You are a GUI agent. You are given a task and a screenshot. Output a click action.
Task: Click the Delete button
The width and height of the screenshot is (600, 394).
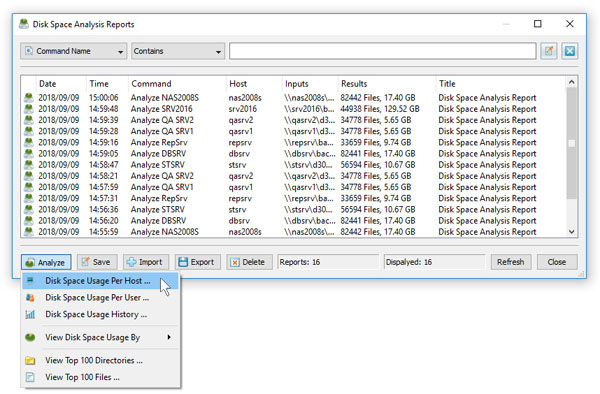249,262
